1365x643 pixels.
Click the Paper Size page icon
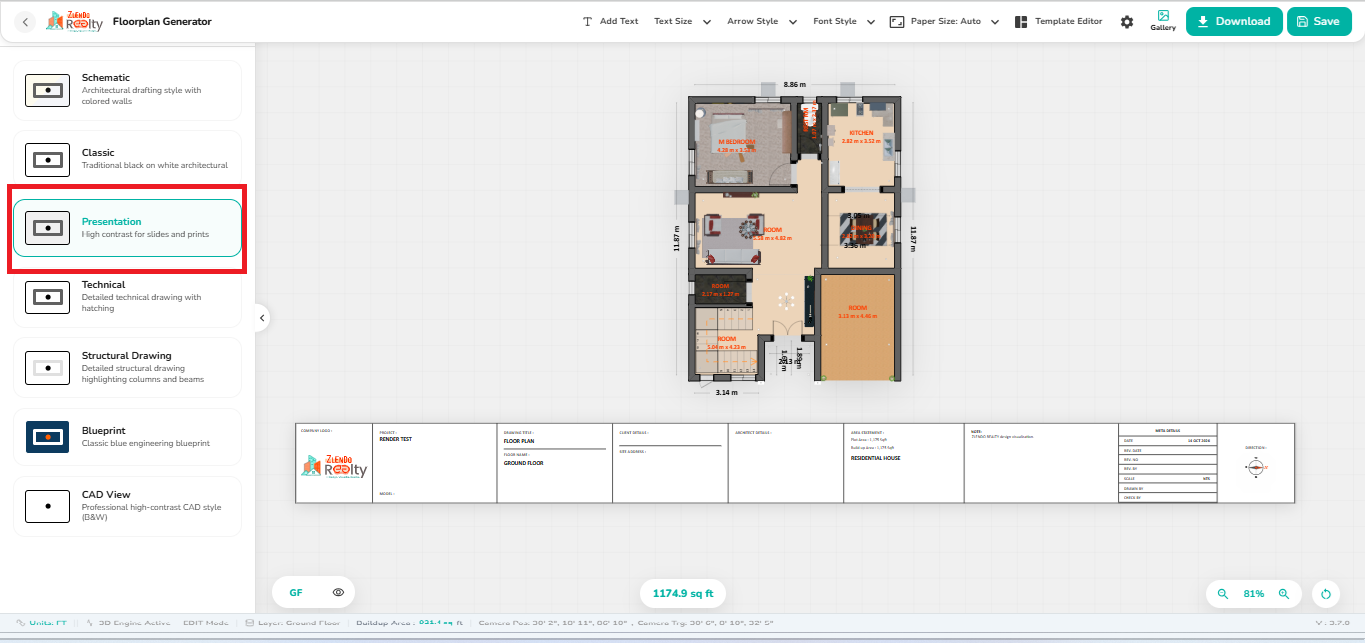(x=897, y=21)
